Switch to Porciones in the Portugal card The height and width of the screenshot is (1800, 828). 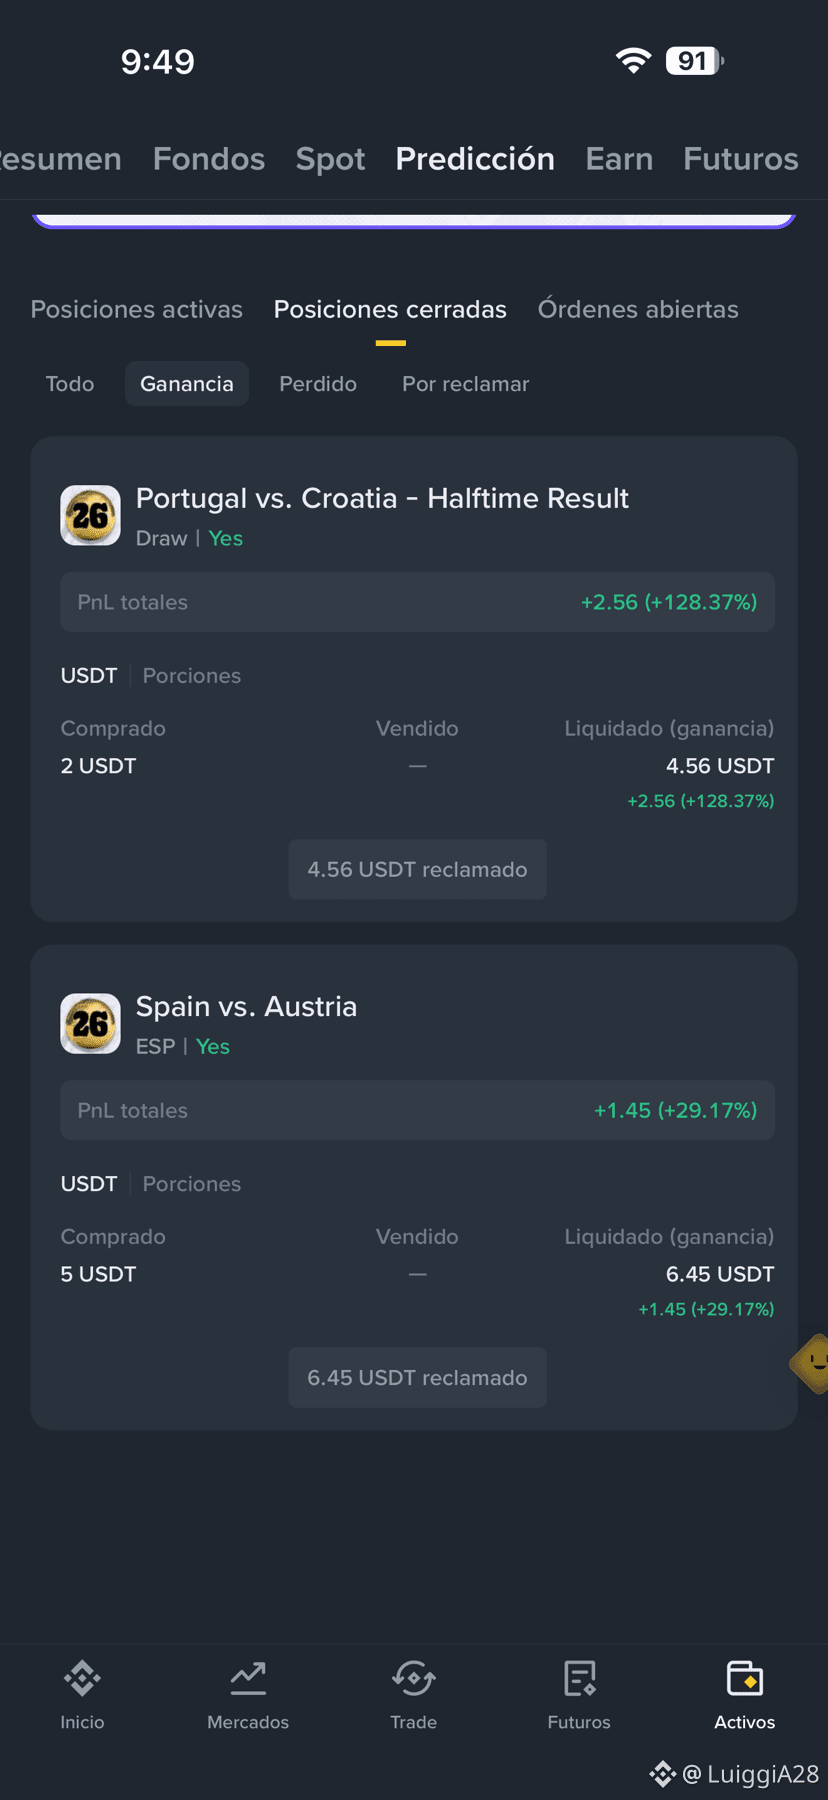[192, 676]
